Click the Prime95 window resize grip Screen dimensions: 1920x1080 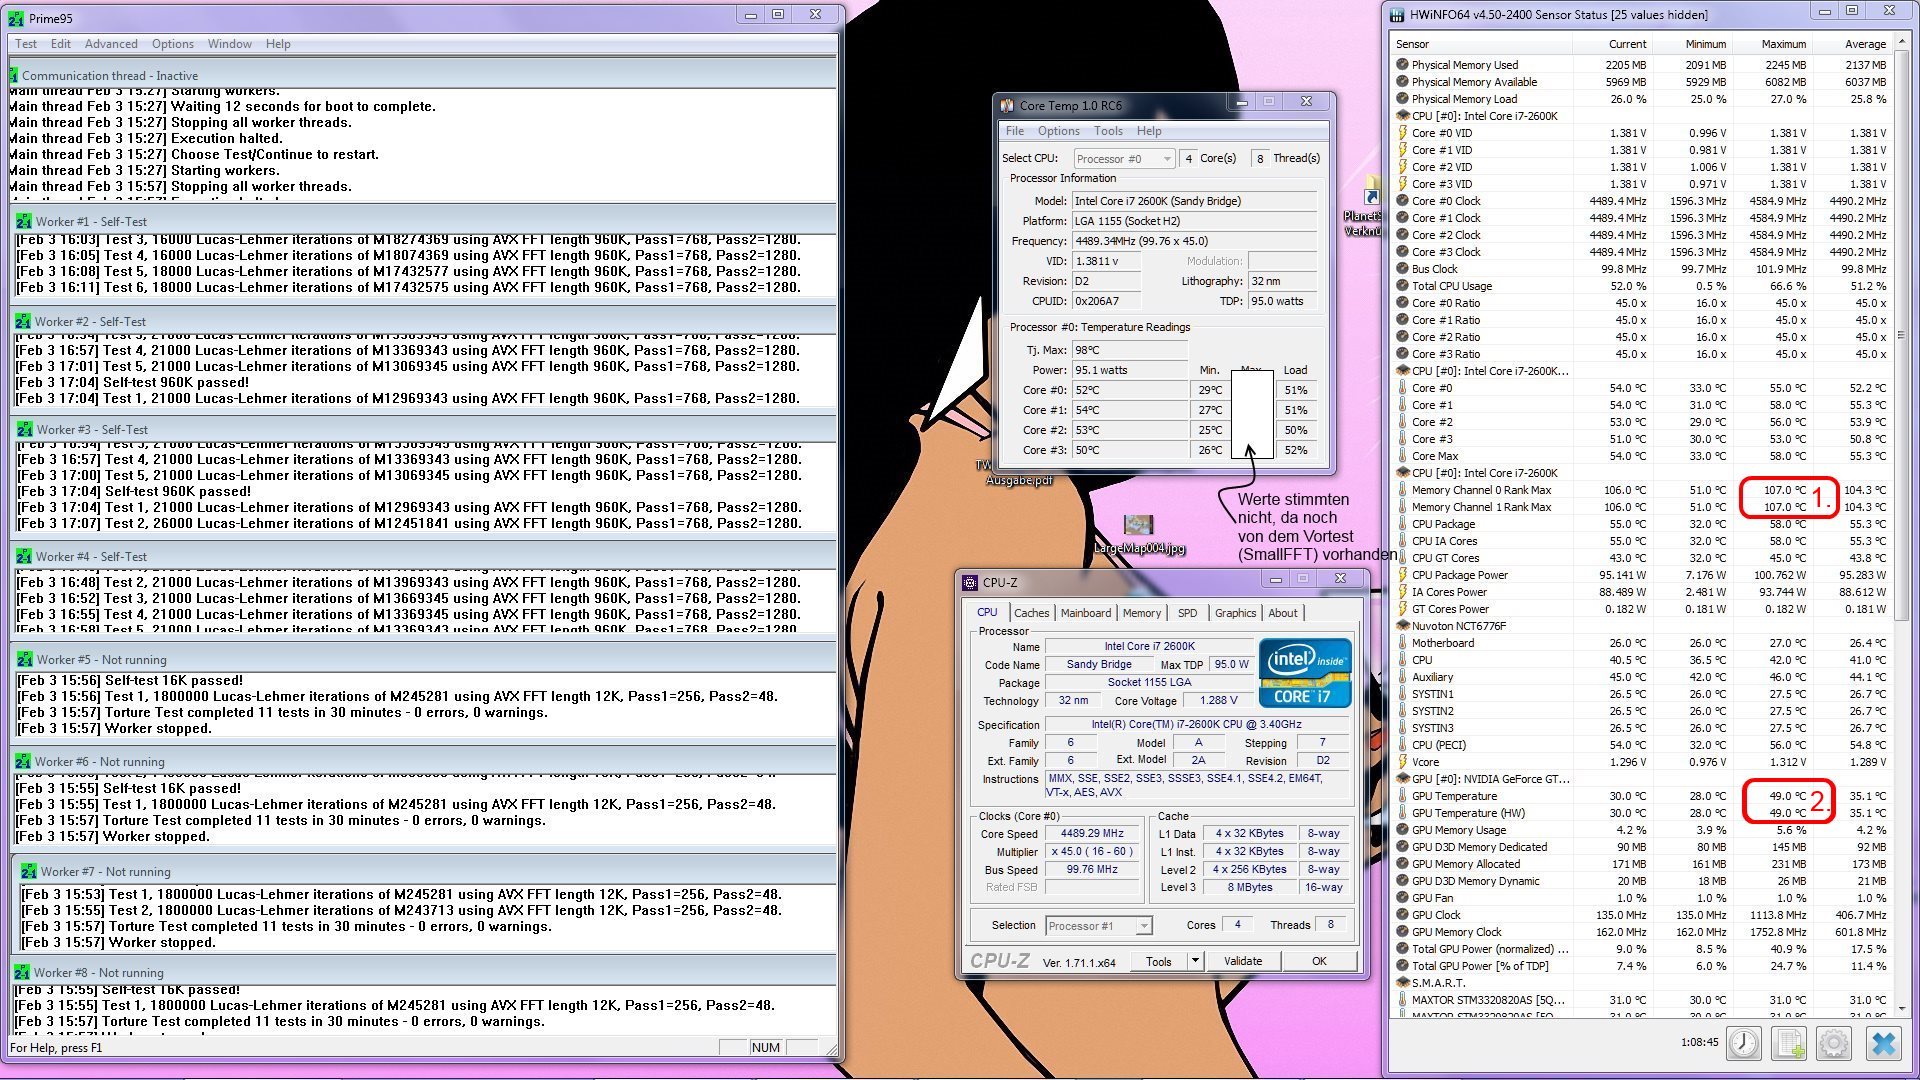831,1049
